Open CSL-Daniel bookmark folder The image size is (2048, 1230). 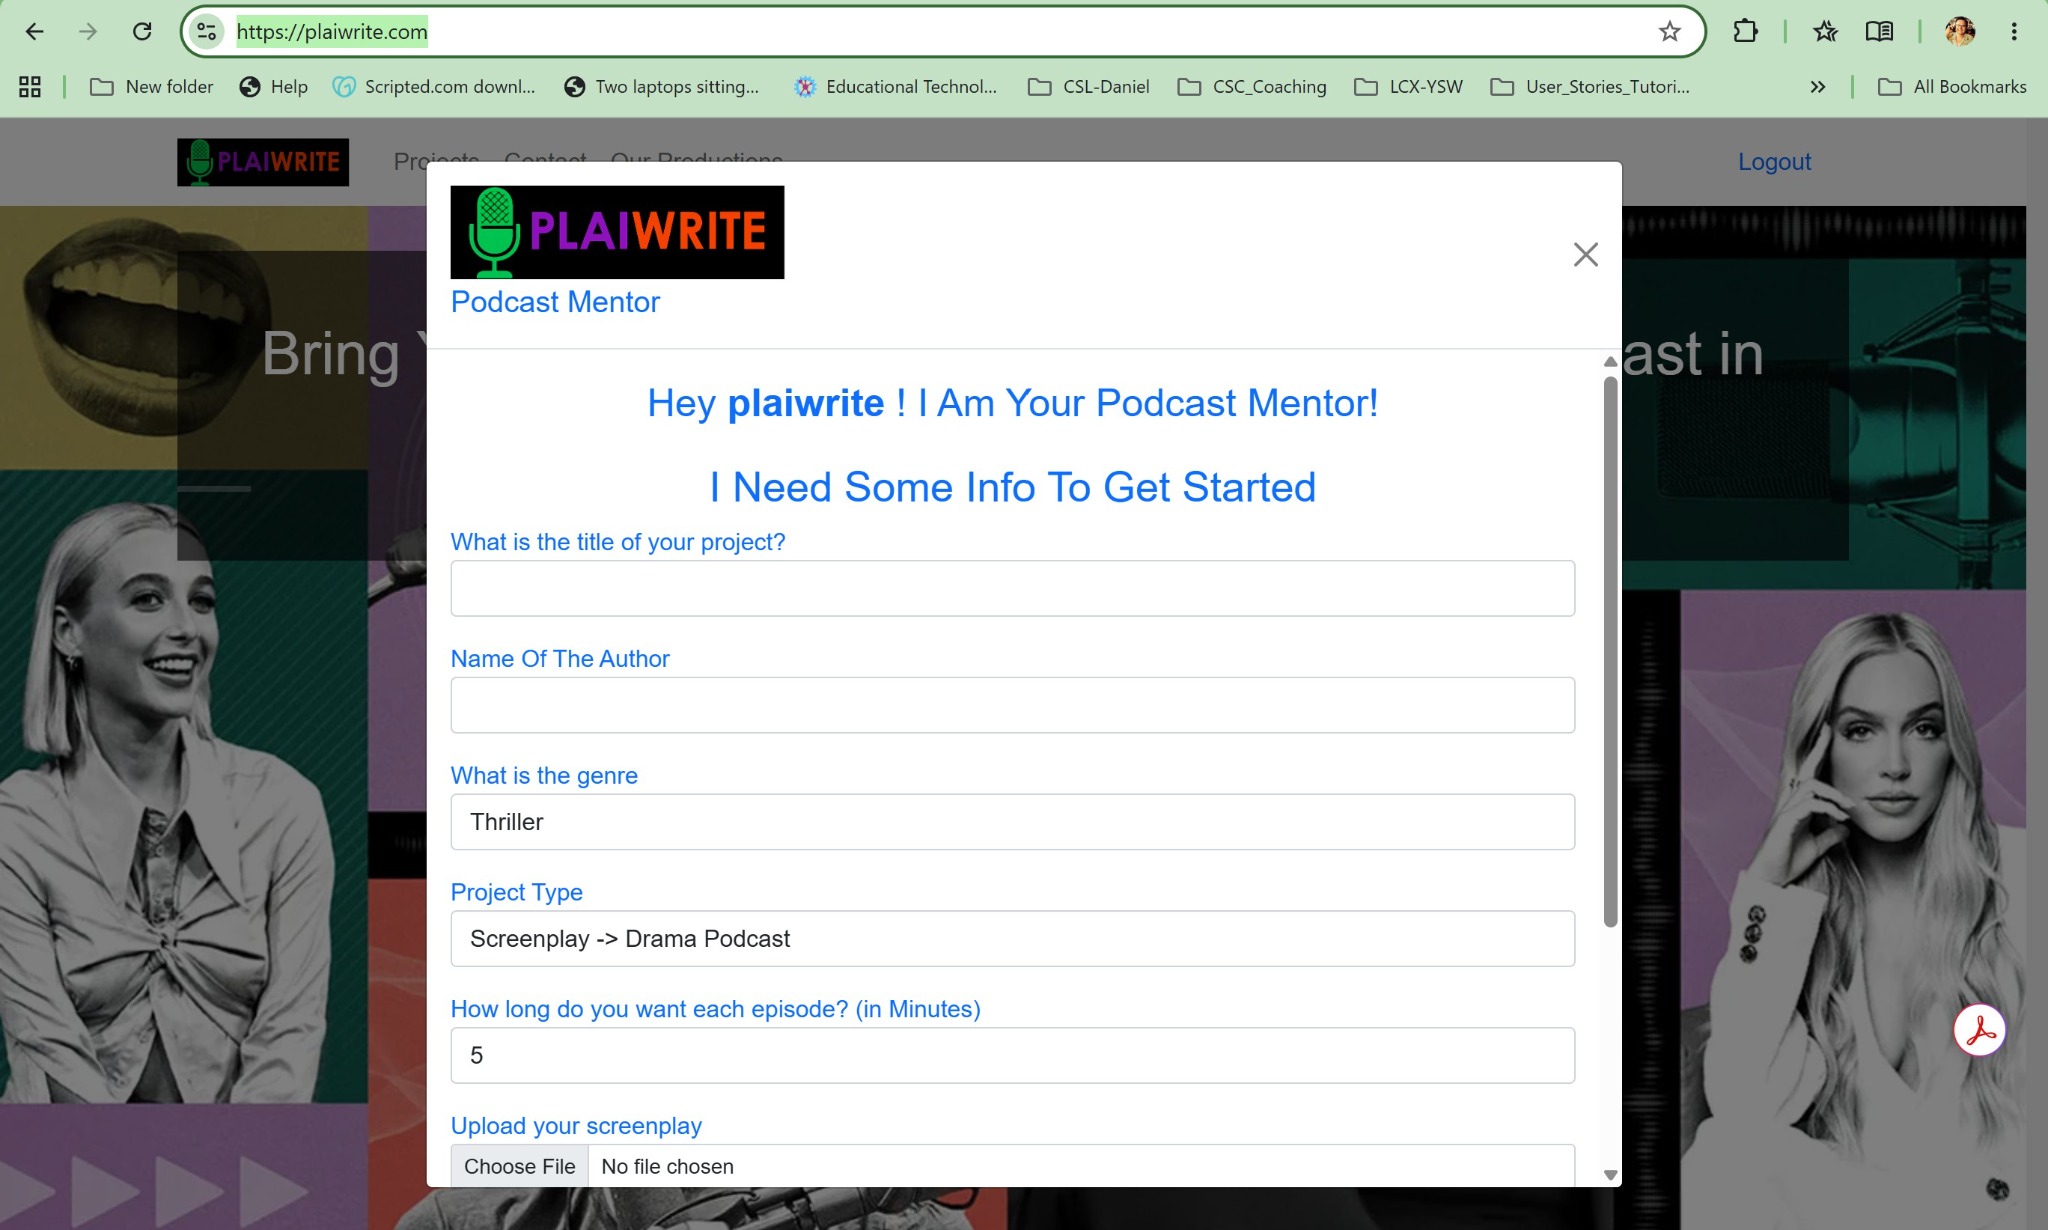[x=1089, y=87]
